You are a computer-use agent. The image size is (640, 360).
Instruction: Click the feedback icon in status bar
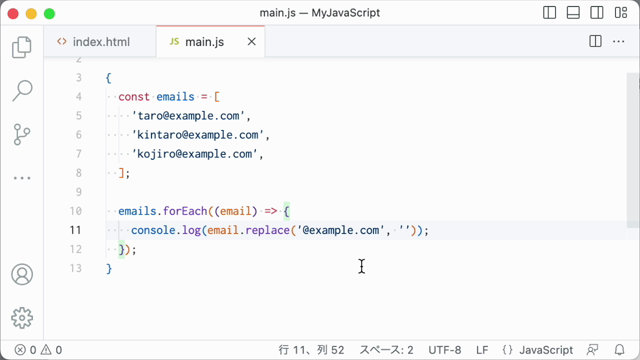[x=592, y=350]
